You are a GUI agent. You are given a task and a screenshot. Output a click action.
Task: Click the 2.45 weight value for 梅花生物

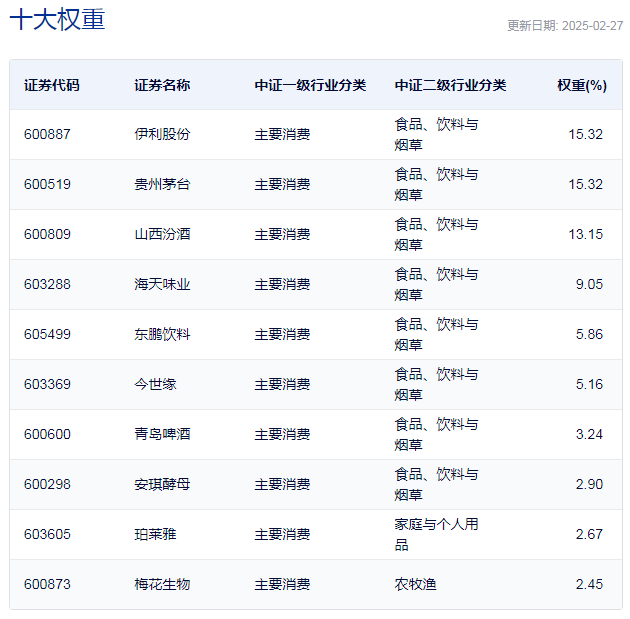(589, 584)
